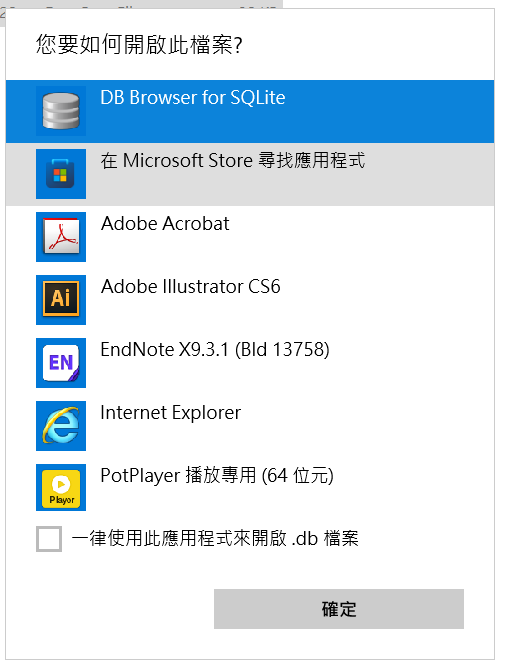Click the EndNote EN icon
This screenshot has width=508, height=667.
click(61, 363)
